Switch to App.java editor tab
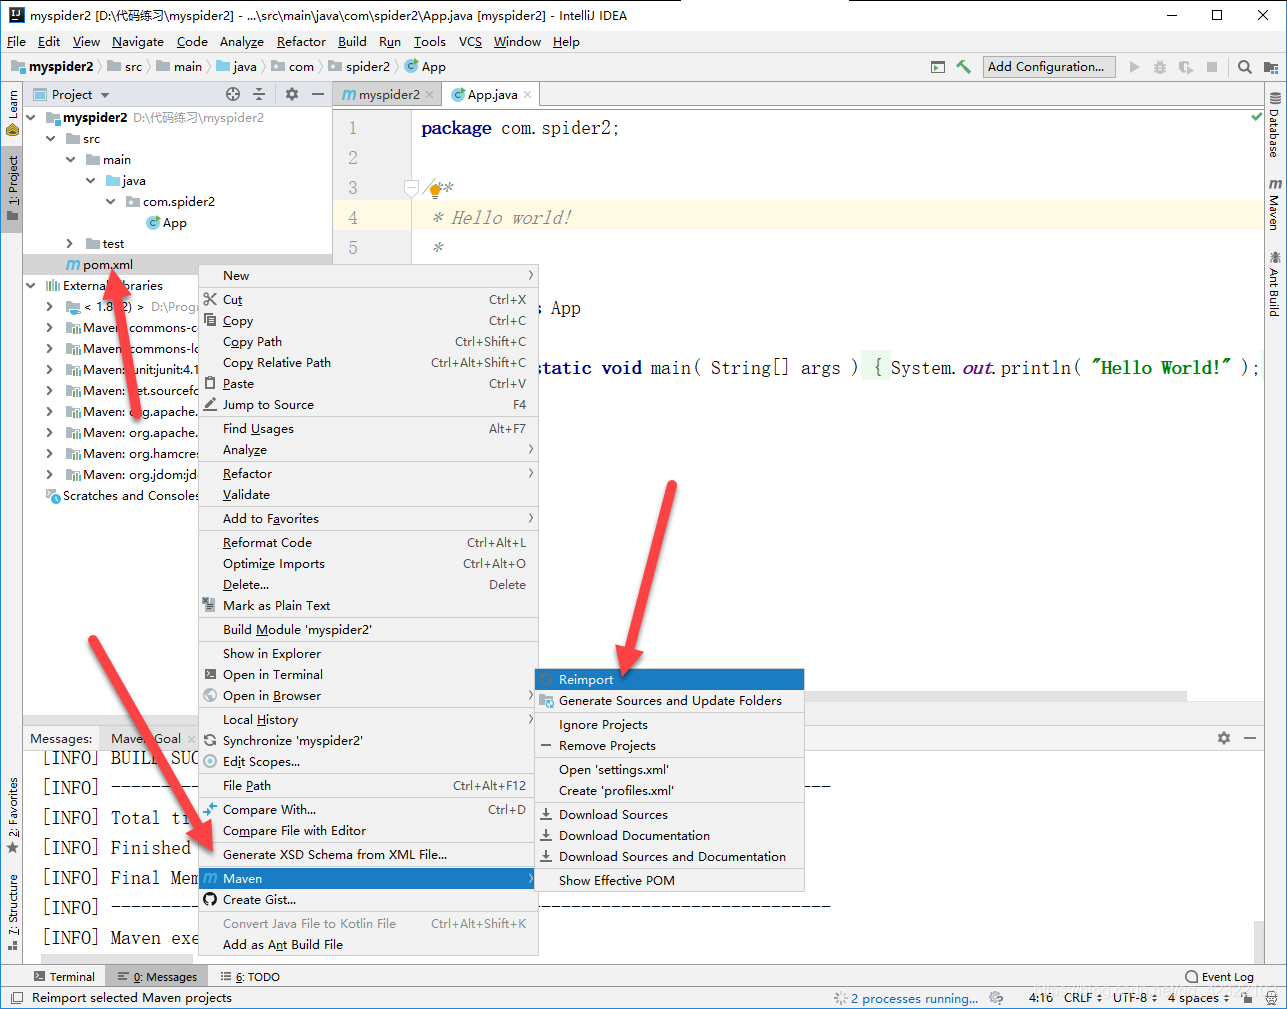Screen dimensions: 1287x1009 click(493, 95)
